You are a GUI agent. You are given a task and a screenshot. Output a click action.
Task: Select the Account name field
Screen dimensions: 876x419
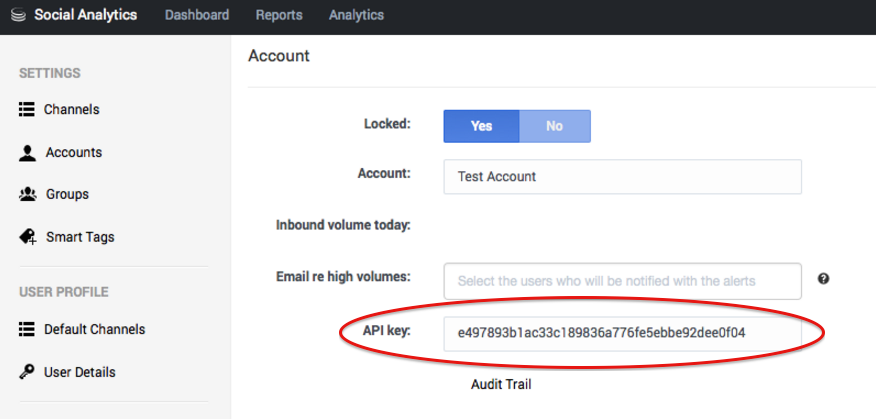(x=622, y=176)
